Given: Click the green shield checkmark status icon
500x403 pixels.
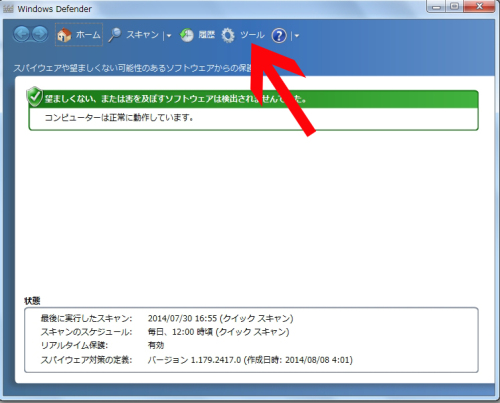Looking at the screenshot, I should tap(34, 97).
